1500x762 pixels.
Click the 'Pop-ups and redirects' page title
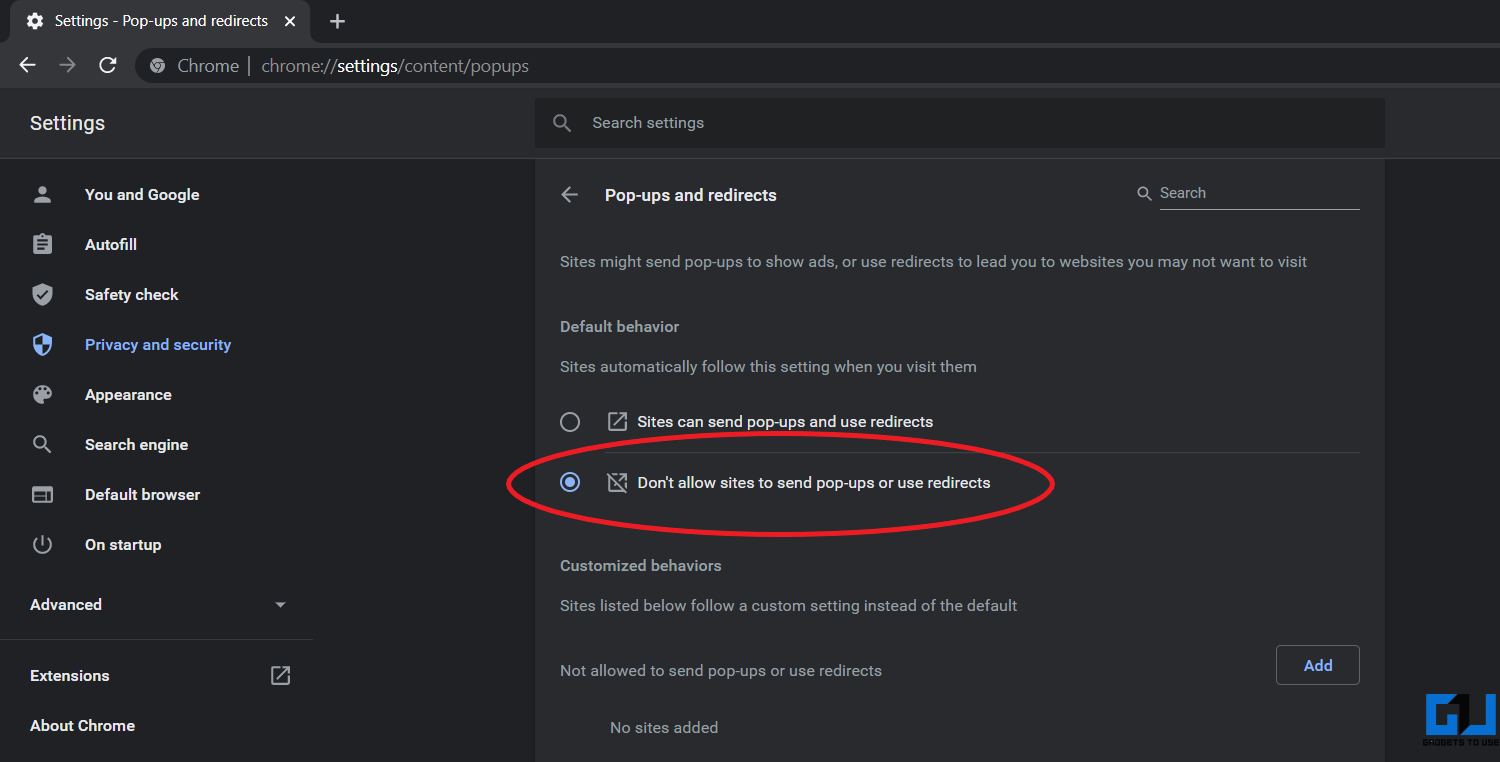(x=691, y=195)
